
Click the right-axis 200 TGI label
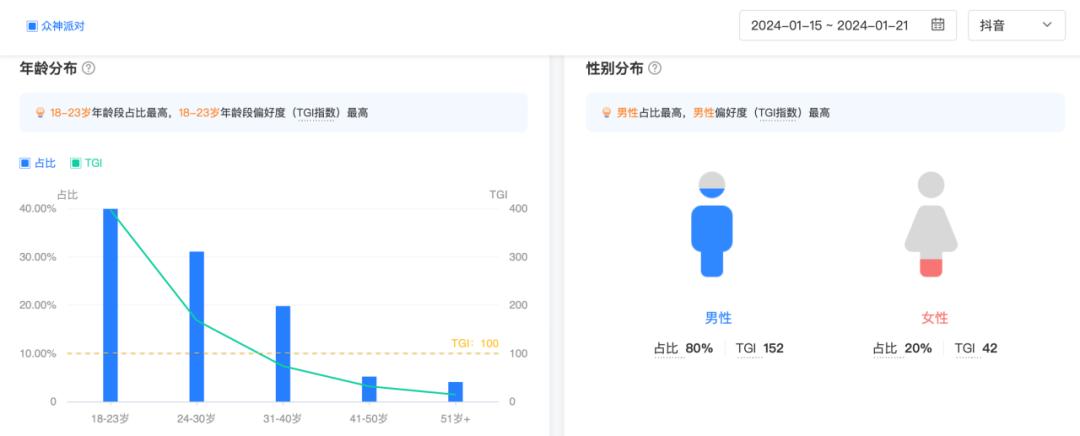point(518,305)
